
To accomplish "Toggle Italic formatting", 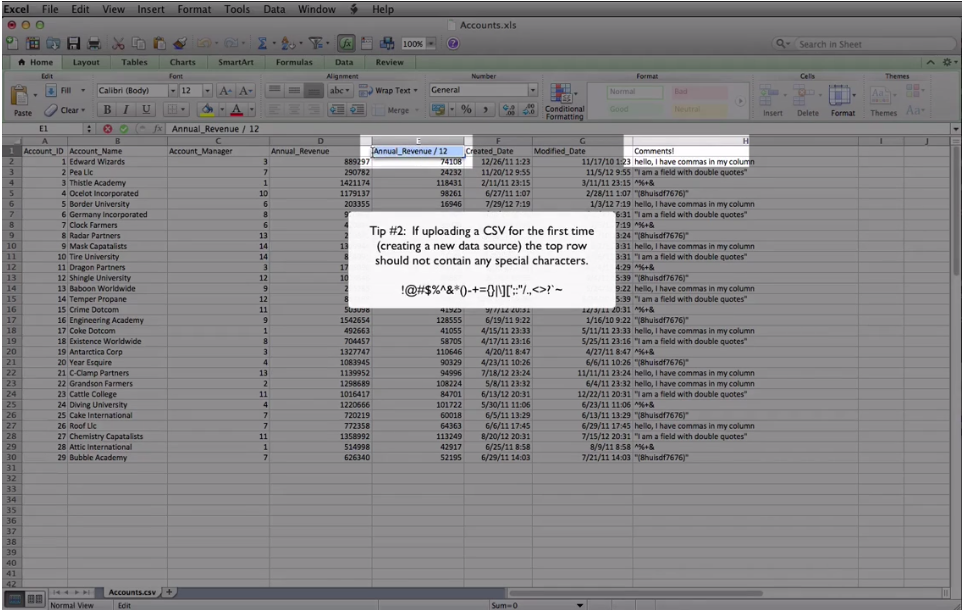I will coord(127,109).
